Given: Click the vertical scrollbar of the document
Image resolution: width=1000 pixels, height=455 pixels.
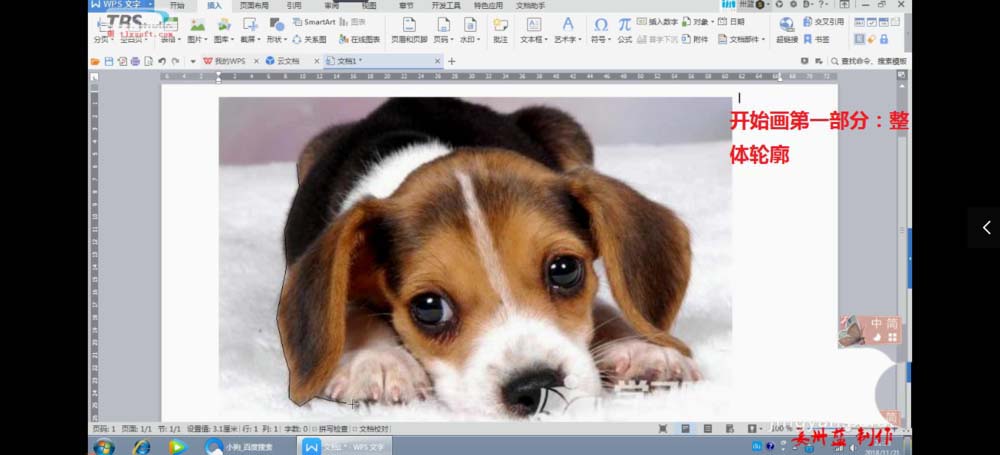Looking at the screenshot, I should coord(901,249).
